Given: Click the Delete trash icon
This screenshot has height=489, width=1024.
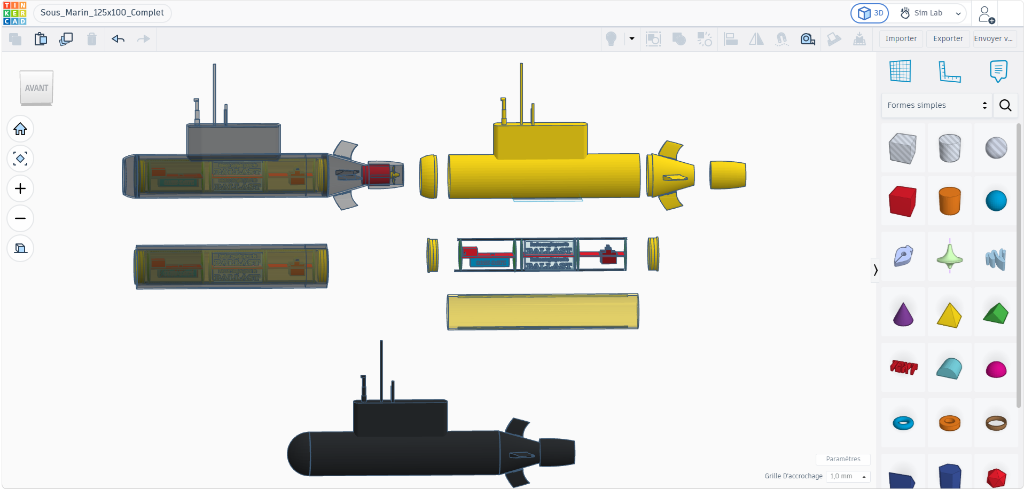Looking at the screenshot, I should coord(92,39).
